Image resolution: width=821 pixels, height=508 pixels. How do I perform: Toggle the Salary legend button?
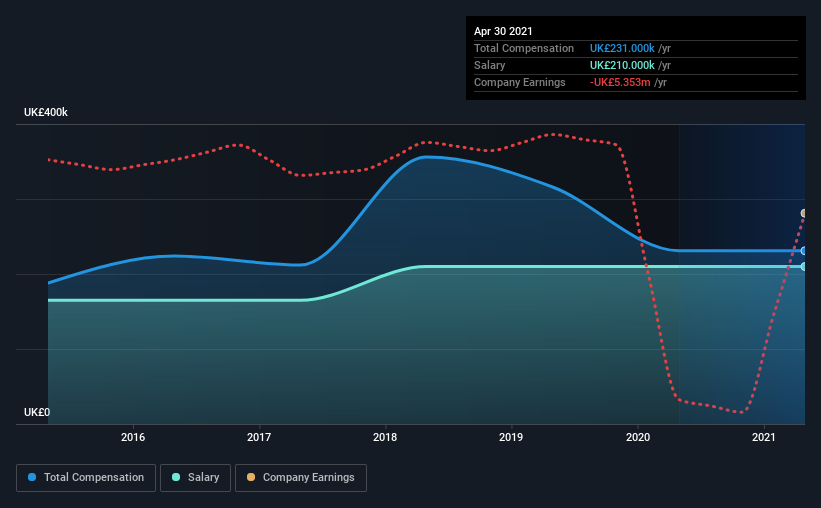pyautogui.click(x=195, y=478)
